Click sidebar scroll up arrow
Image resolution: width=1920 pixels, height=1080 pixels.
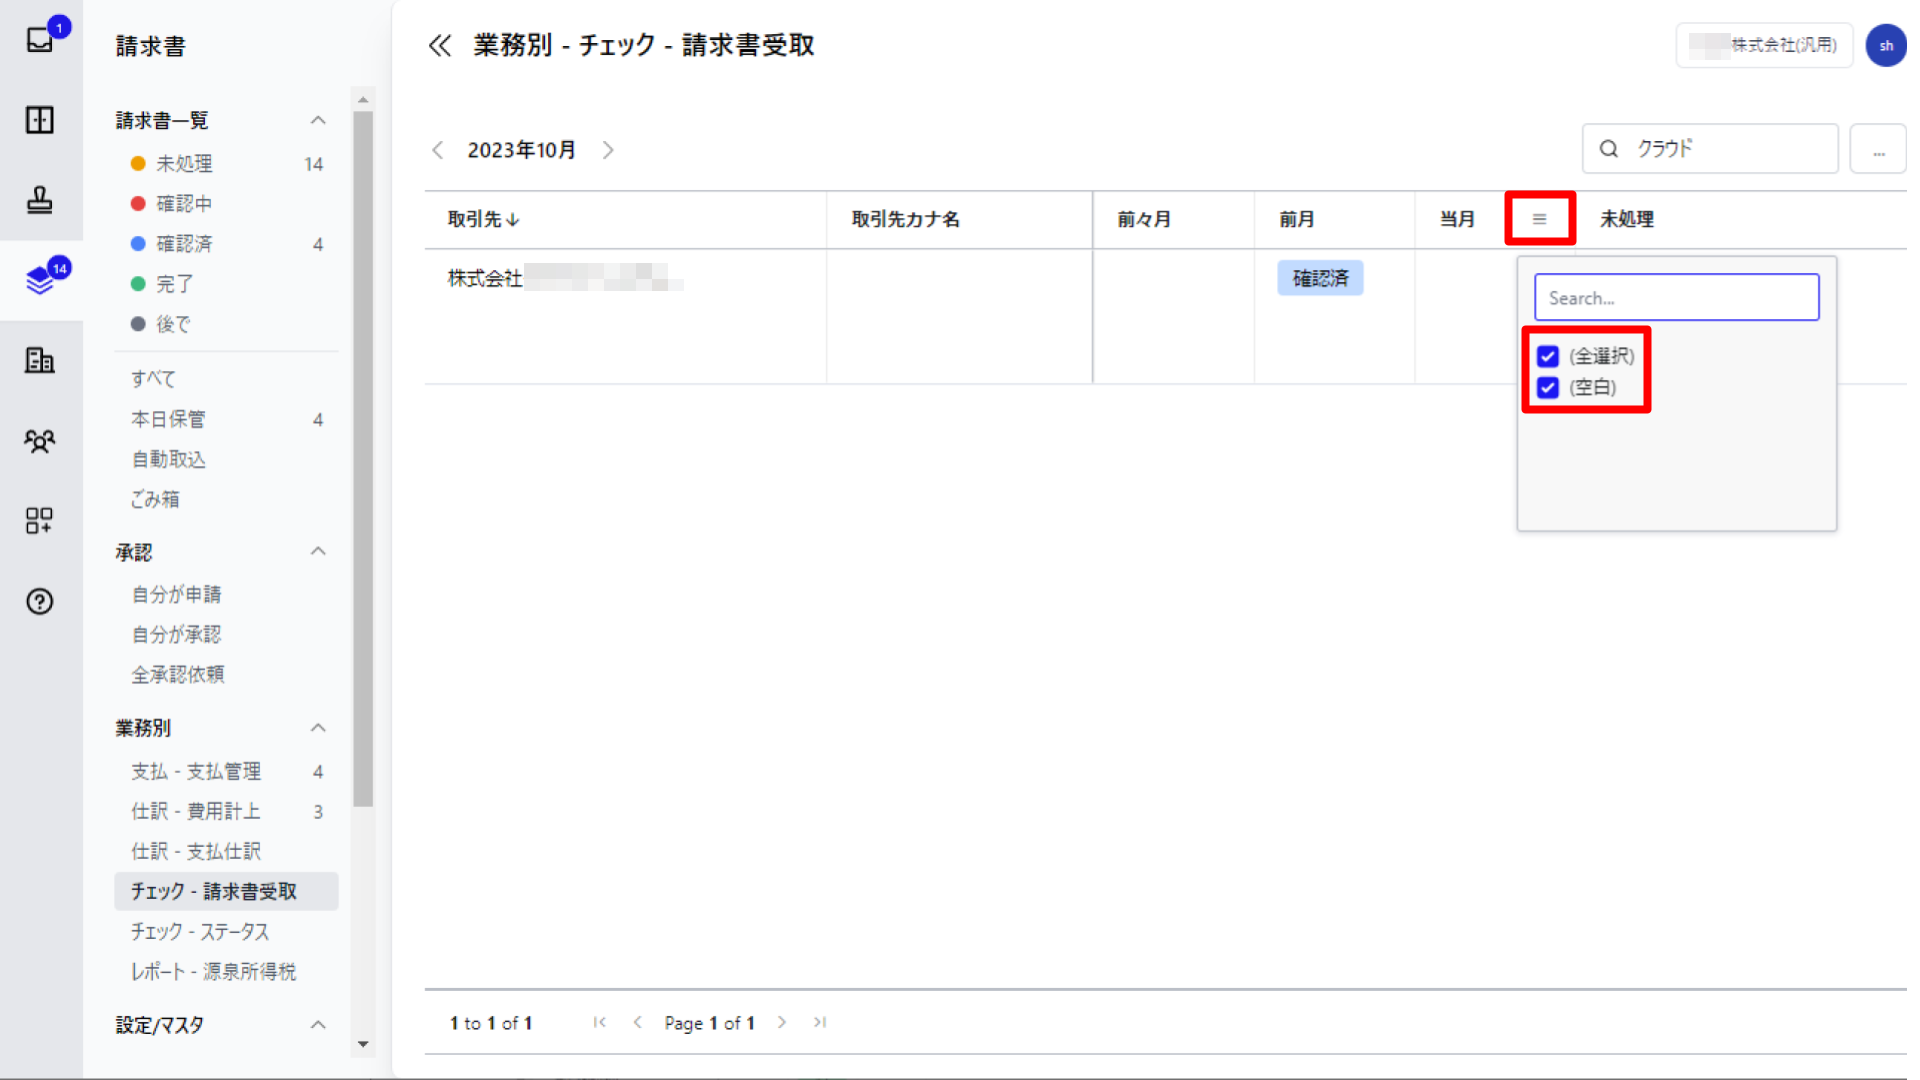click(x=363, y=100)
